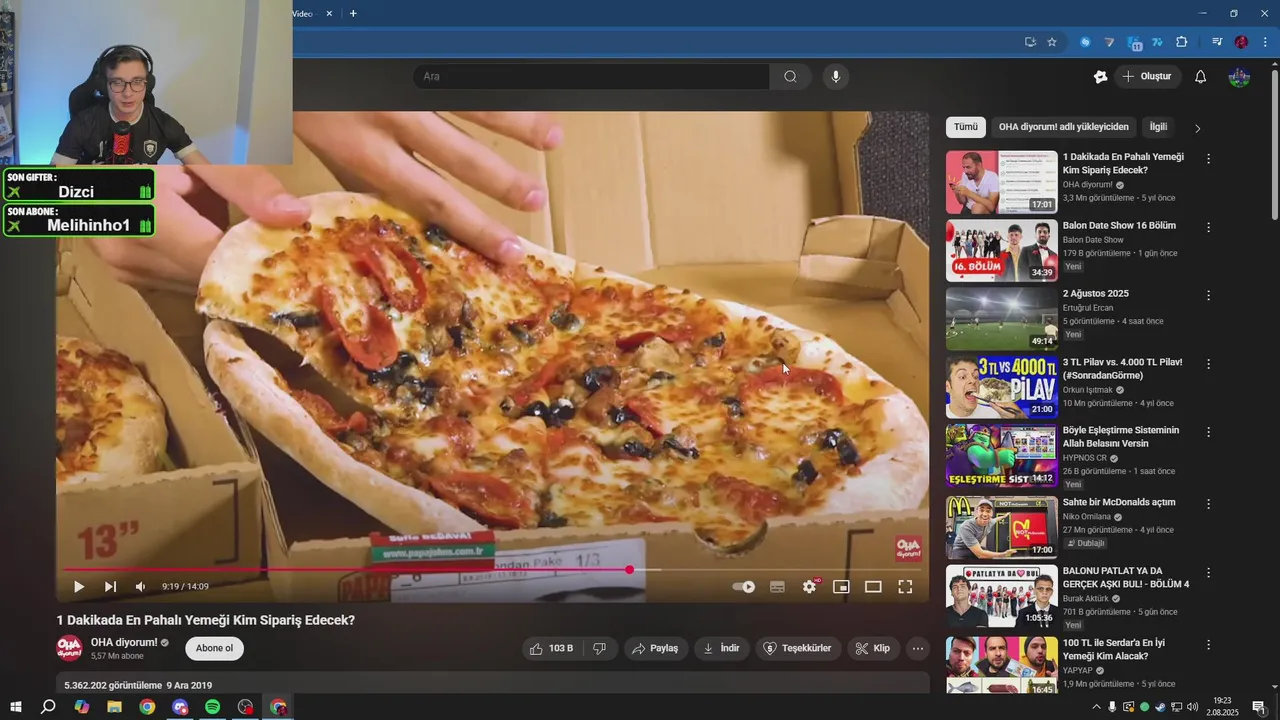This screenshot has width=1280, height=720.
Task: Install page as app icon in address bar
Action: [1030, 42]
